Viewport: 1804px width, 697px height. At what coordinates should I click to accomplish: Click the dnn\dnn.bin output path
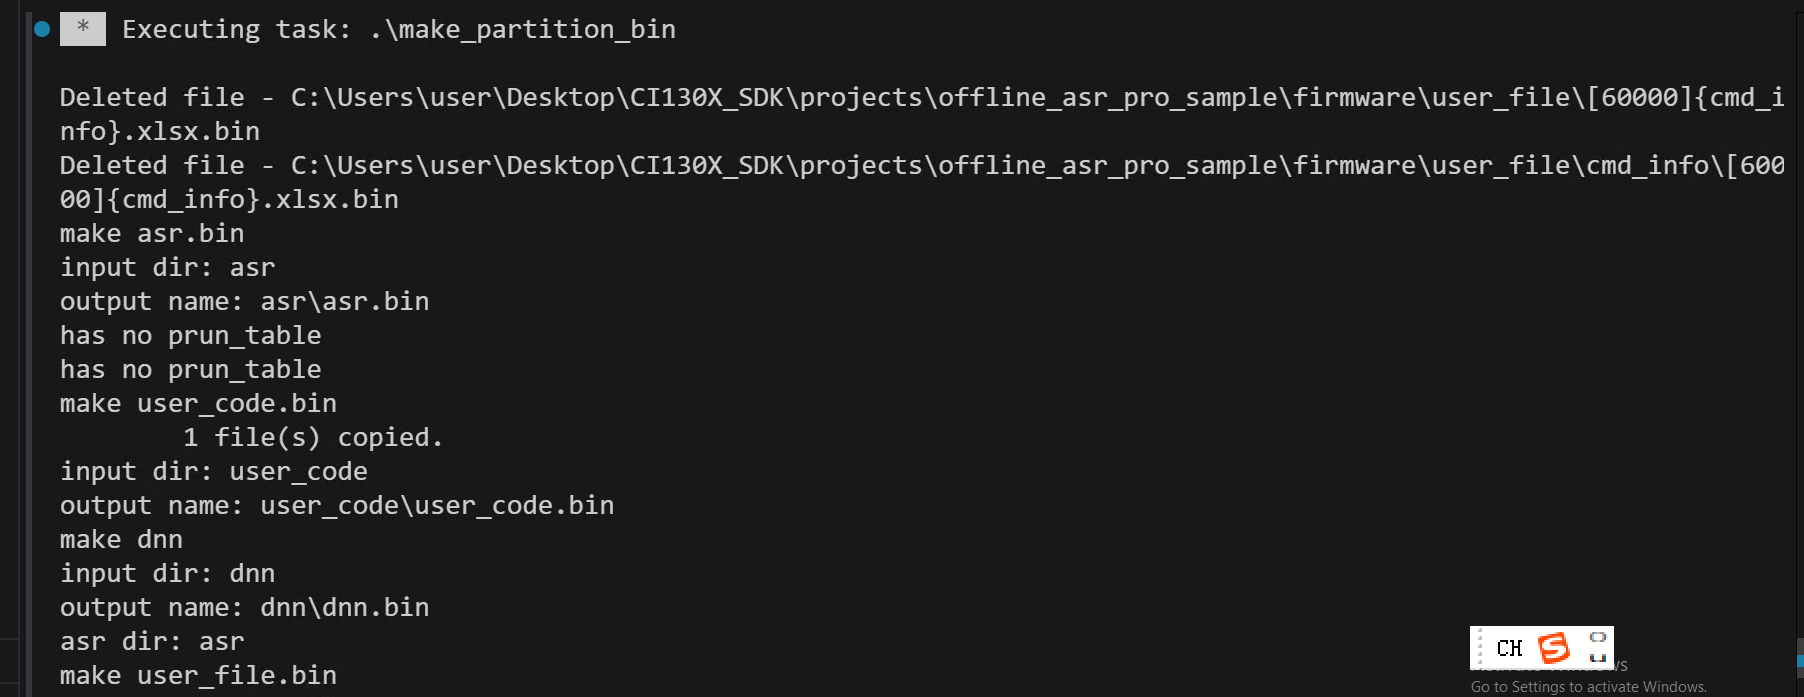(344, 608)
